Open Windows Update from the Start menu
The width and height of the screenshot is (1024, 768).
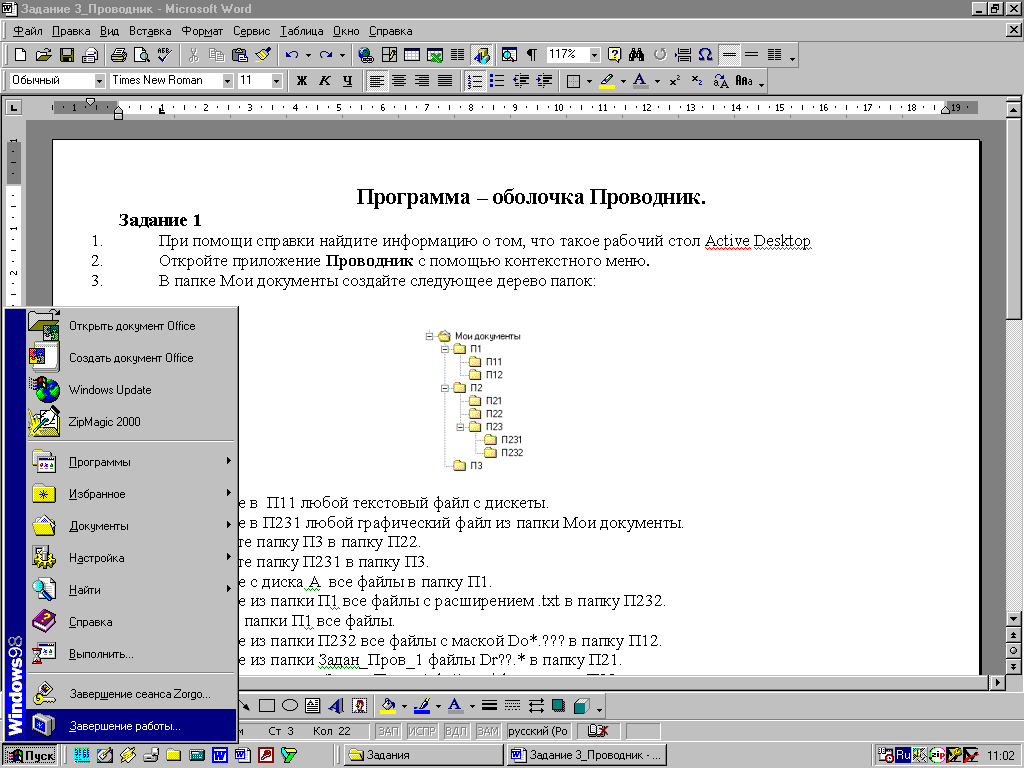(130, 390)
